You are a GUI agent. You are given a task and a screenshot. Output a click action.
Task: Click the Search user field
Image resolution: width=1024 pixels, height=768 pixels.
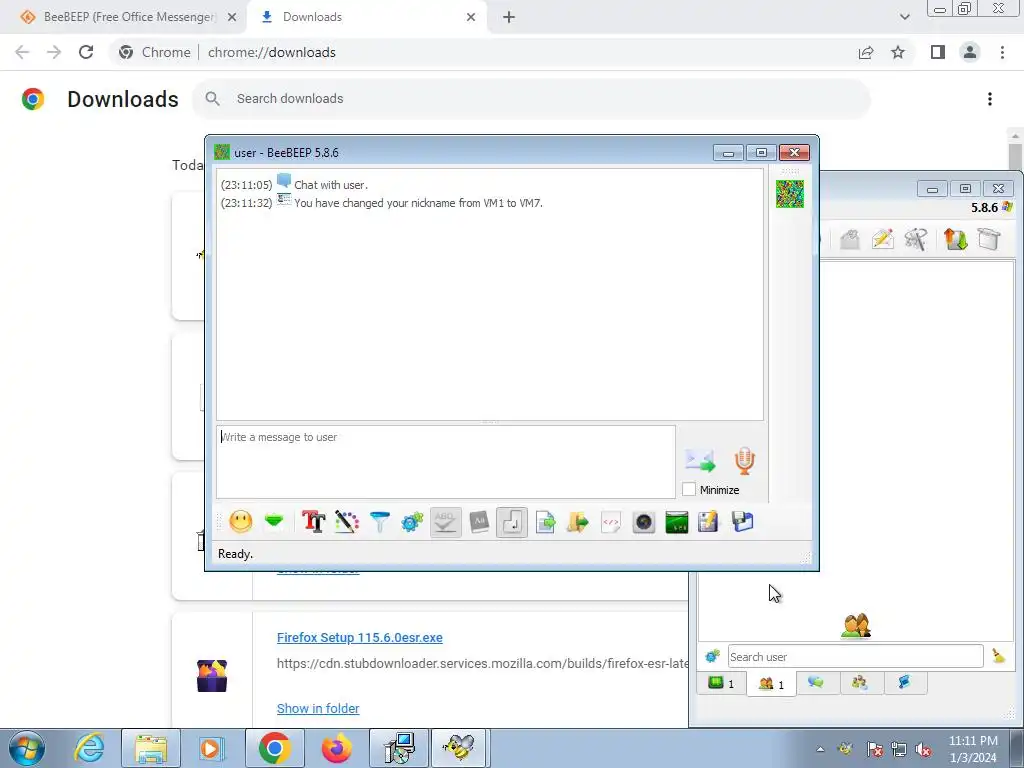pos(856,656)
